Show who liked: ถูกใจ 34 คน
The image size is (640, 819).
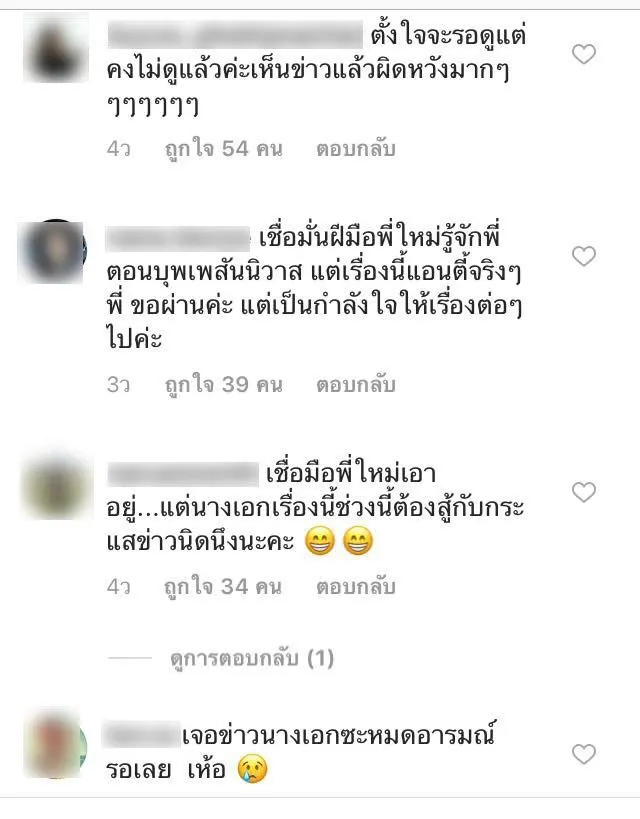(x=223, y=587)
